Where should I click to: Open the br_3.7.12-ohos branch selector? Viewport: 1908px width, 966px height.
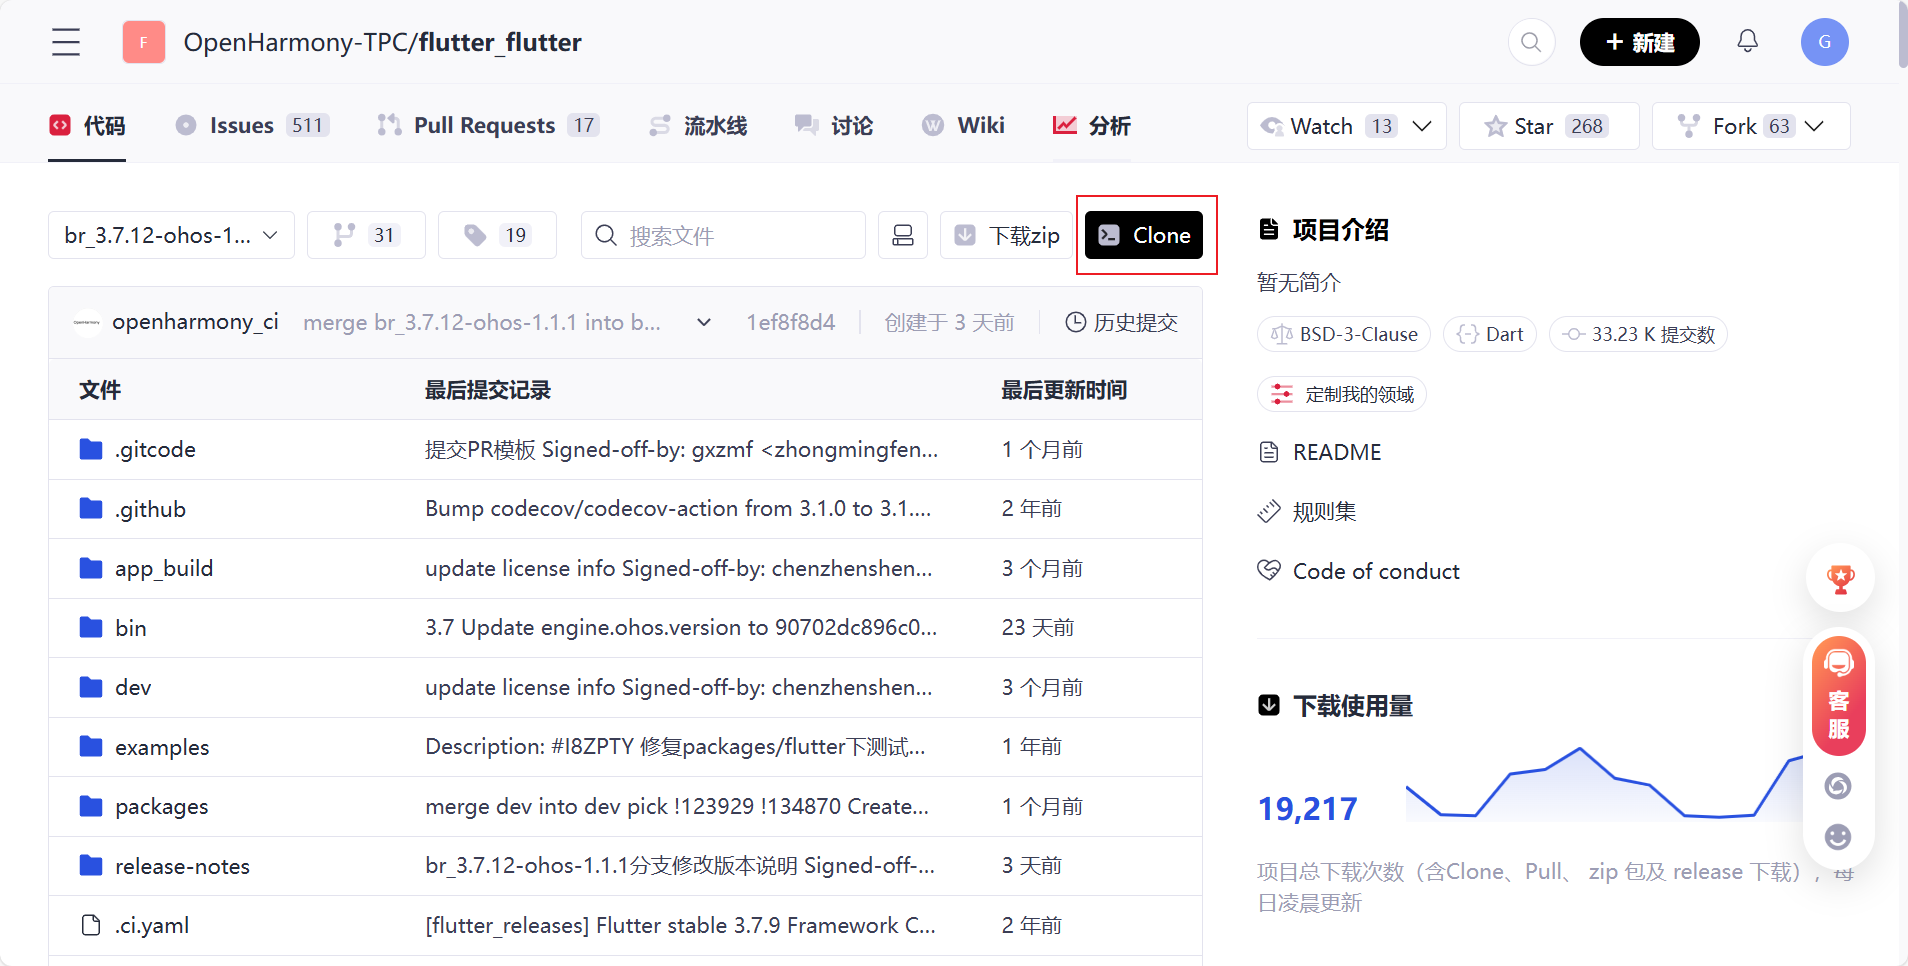(171, 235)
